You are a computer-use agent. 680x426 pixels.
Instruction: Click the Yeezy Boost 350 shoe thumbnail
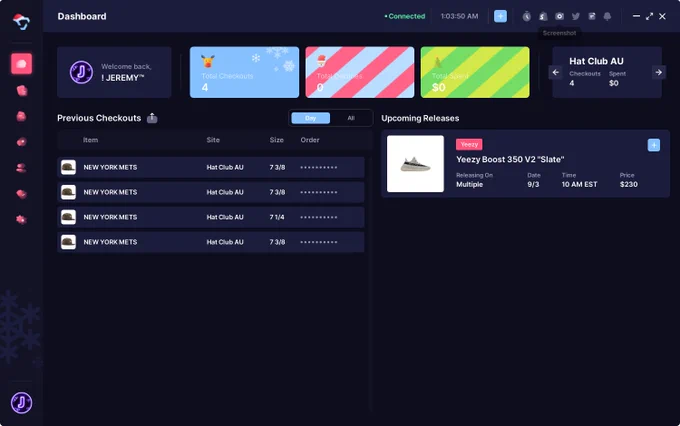pyautogui.click(x=415, y=164)
